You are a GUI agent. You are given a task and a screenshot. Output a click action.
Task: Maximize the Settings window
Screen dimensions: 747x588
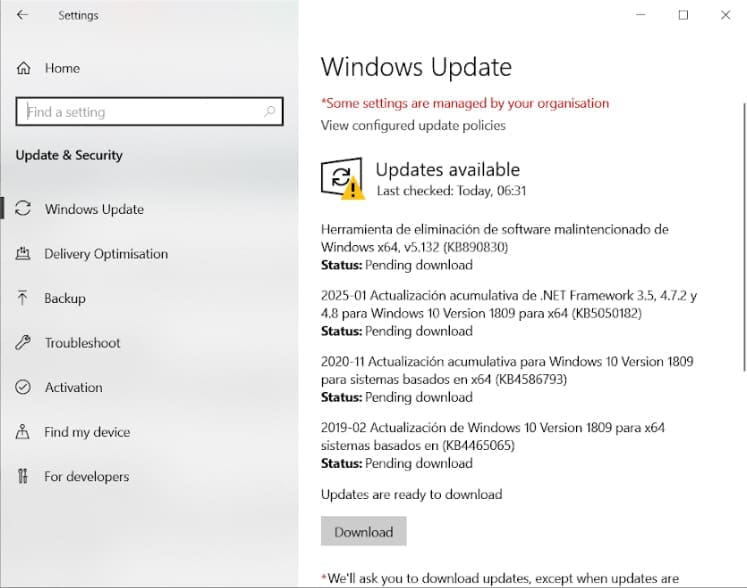(x=683, y=15)
